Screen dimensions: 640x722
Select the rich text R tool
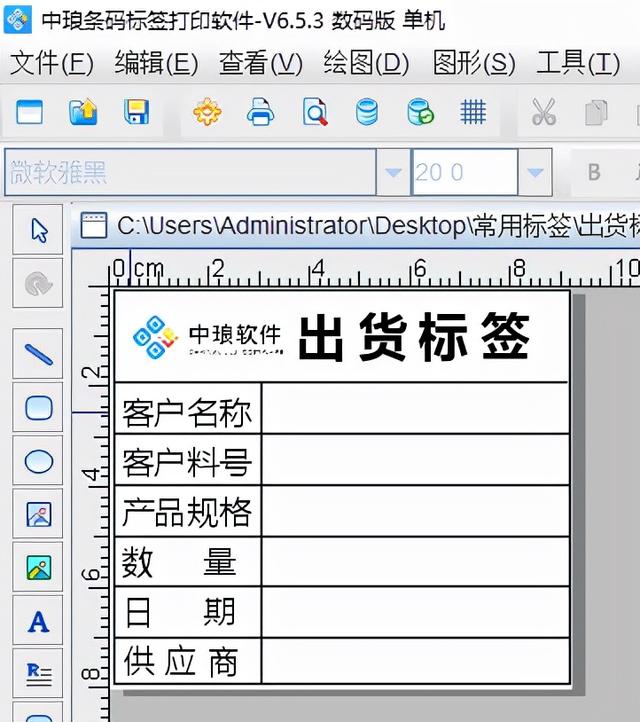38,674
